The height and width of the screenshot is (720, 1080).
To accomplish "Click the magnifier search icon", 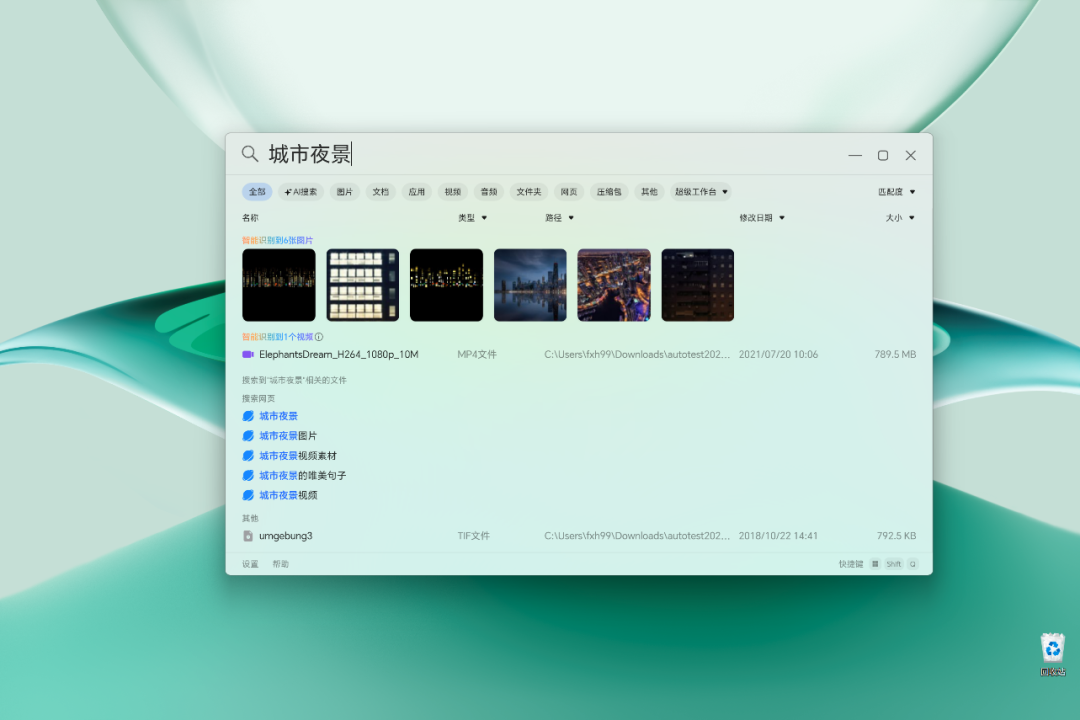I will click(249, 154).
